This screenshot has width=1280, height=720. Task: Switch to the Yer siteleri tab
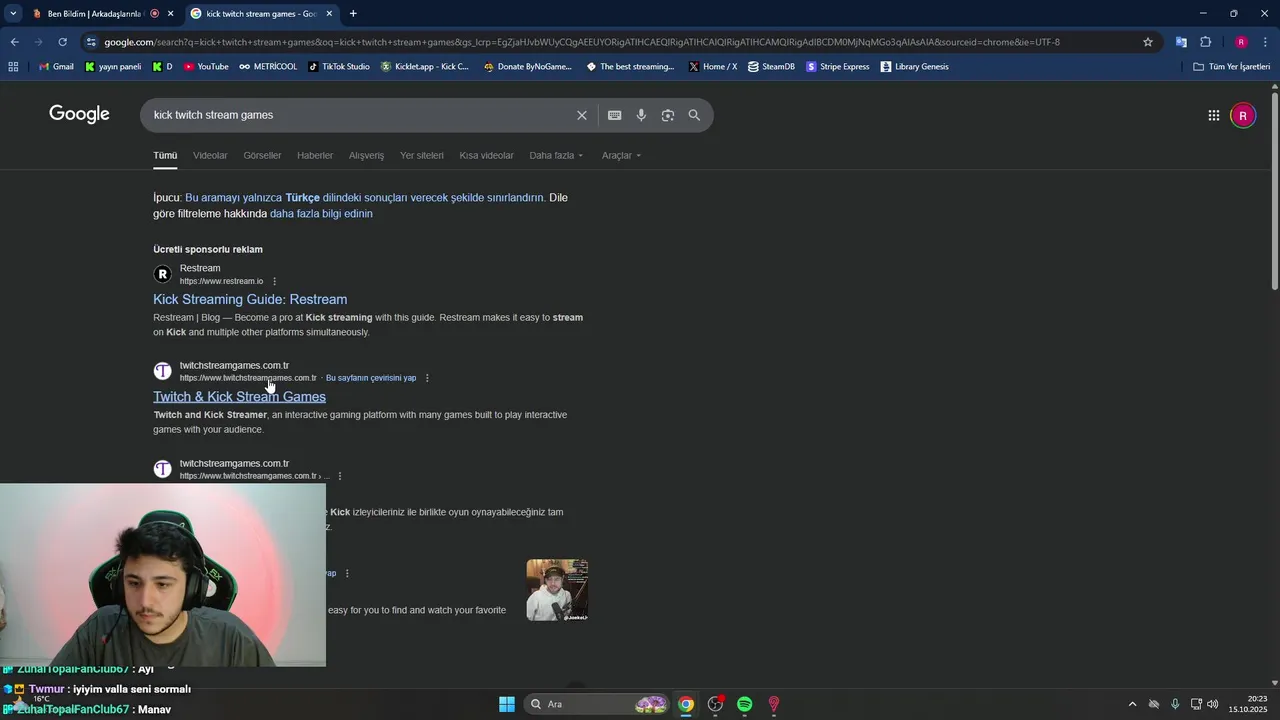coord(422,155)
